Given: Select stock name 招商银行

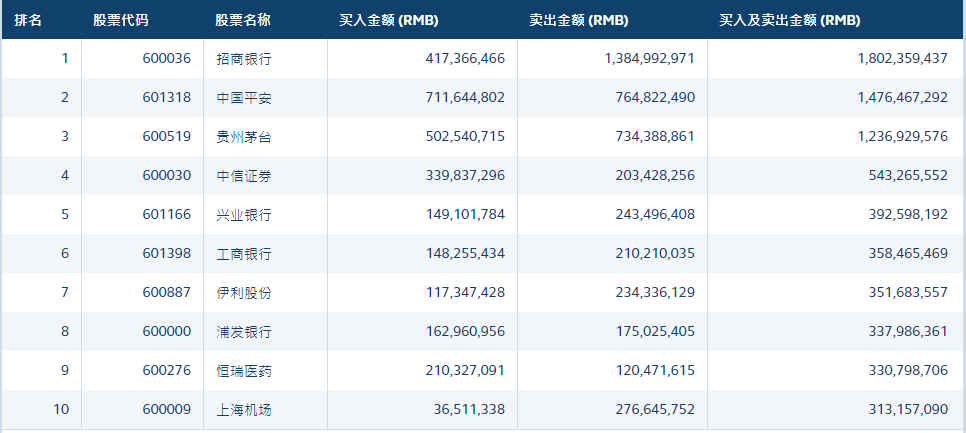Looking at the screenshot, I should coord(244,59).
